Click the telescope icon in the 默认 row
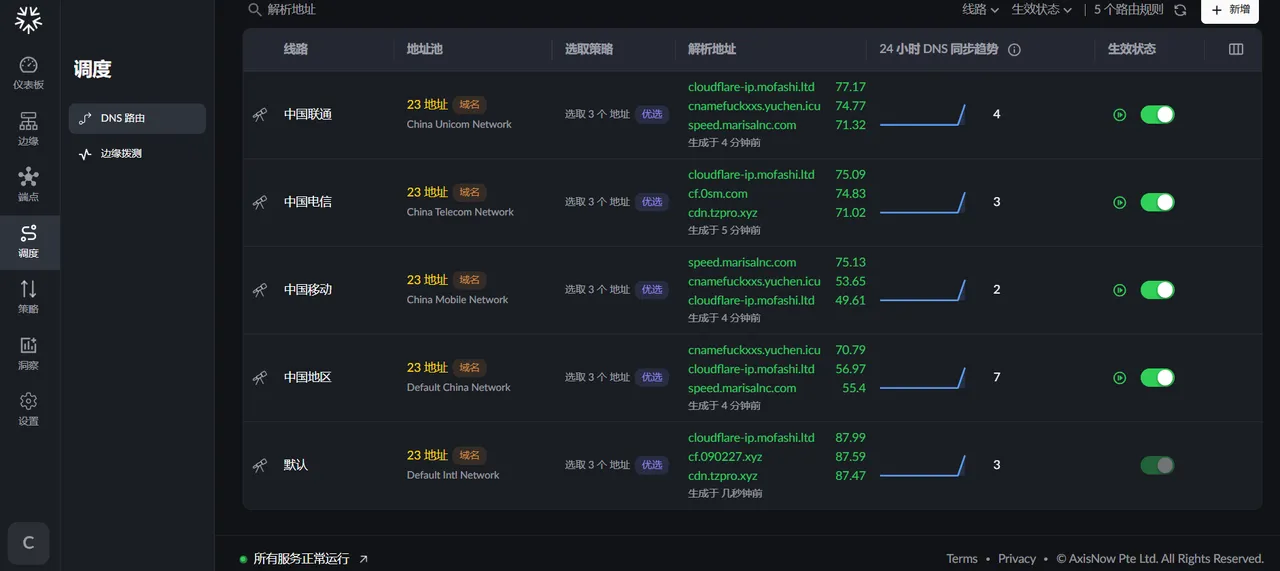Image resolution: width=1280 pixels, height=571 pixels. click(260, 465)
